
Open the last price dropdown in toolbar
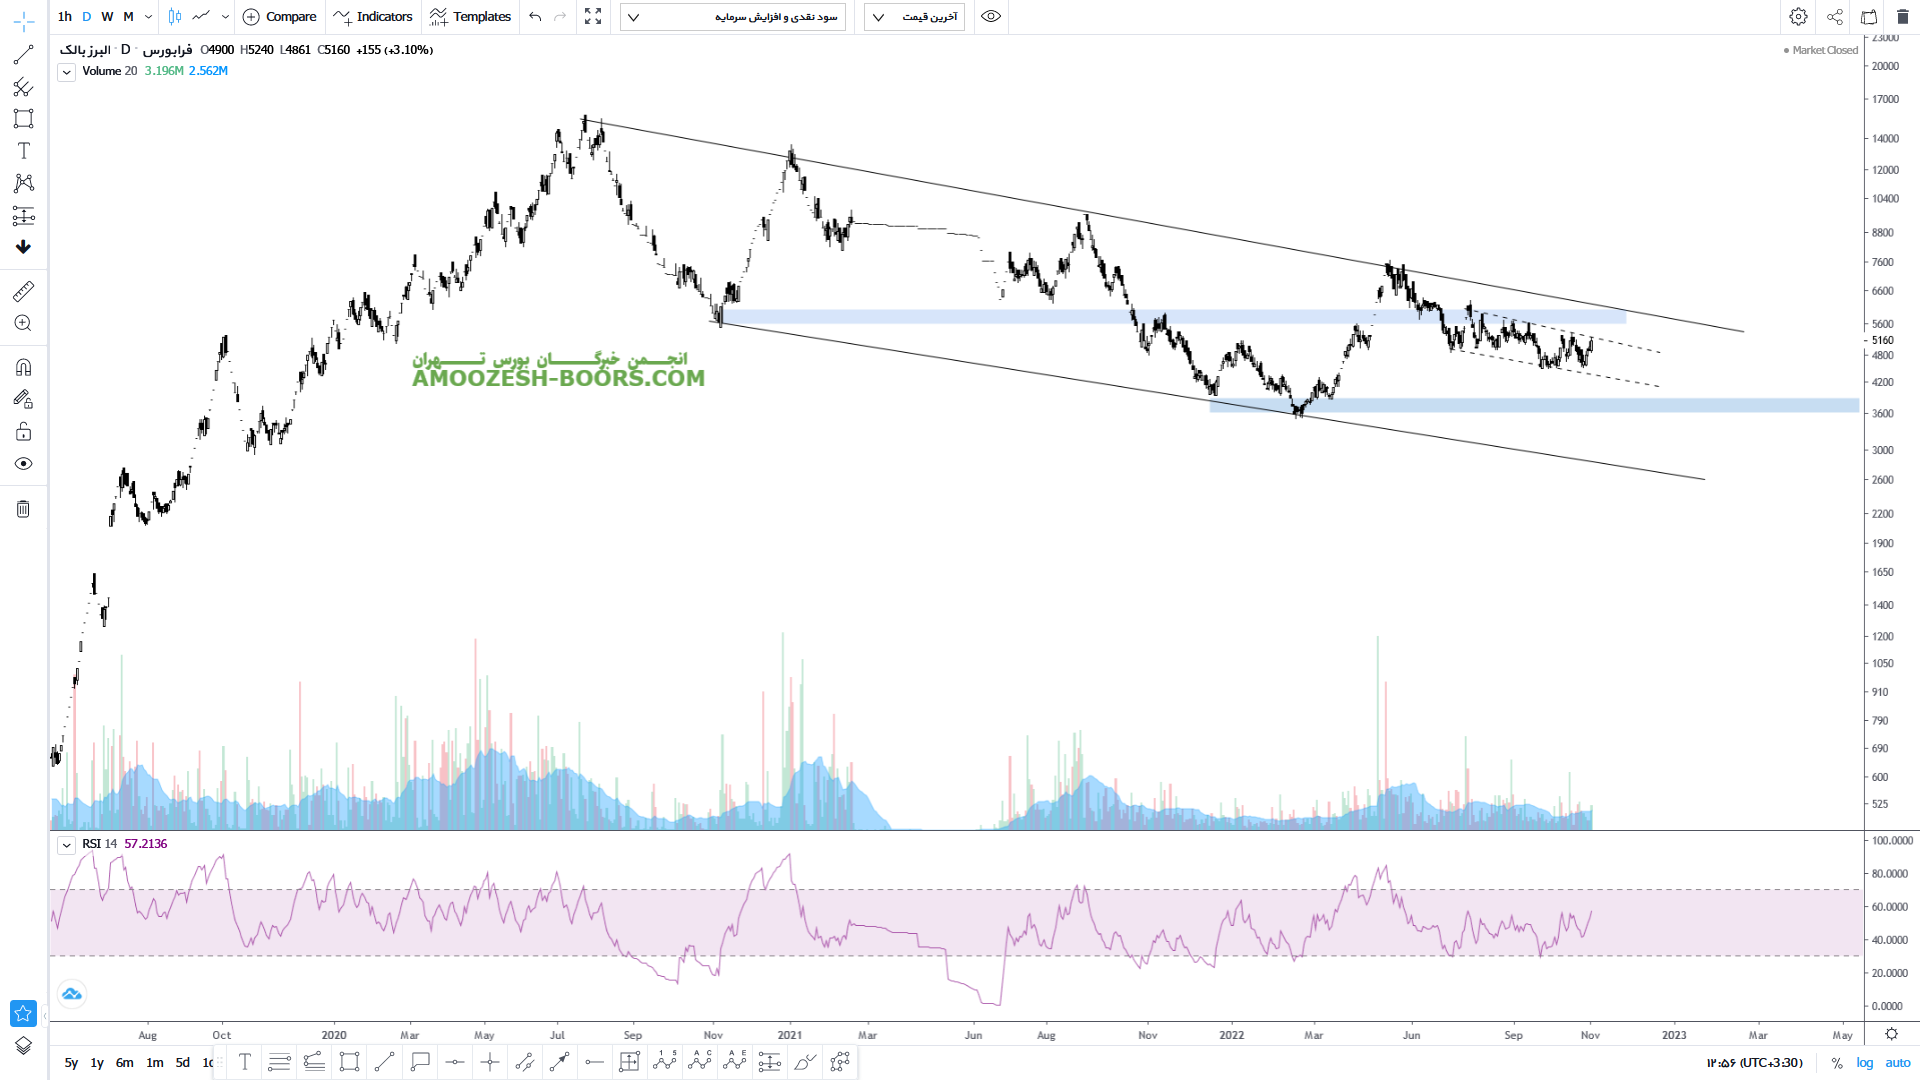pyautogui.click(x=914, y=17)
